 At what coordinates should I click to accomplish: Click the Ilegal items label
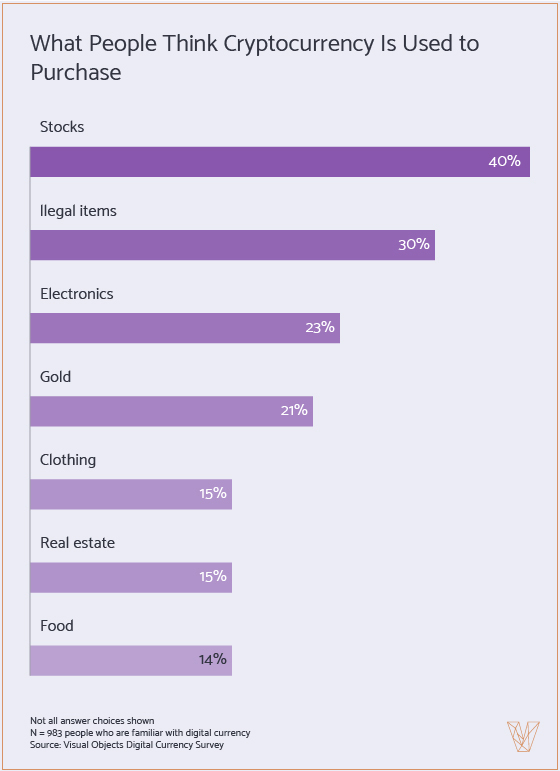pyautogui.click(x=79, y=211)
